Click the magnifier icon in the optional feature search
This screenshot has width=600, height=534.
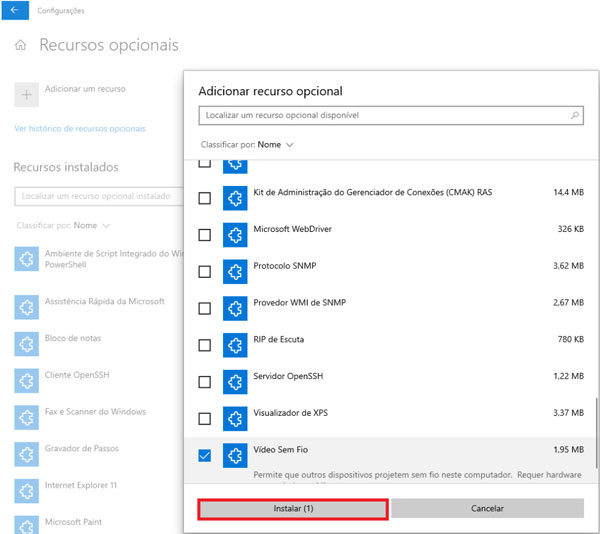(x=574, y=115)
